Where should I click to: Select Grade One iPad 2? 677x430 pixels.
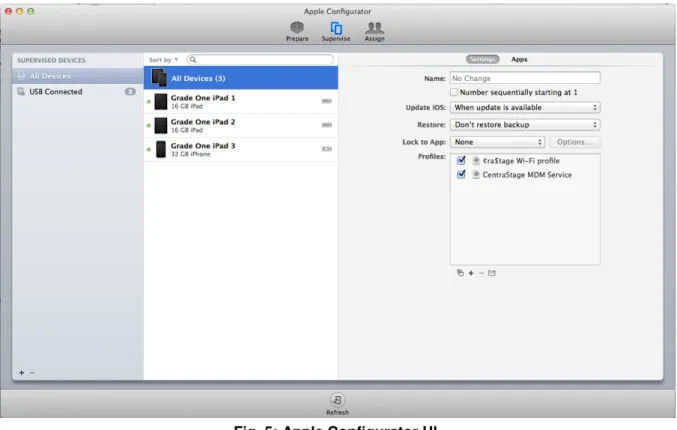pos(241,126)
